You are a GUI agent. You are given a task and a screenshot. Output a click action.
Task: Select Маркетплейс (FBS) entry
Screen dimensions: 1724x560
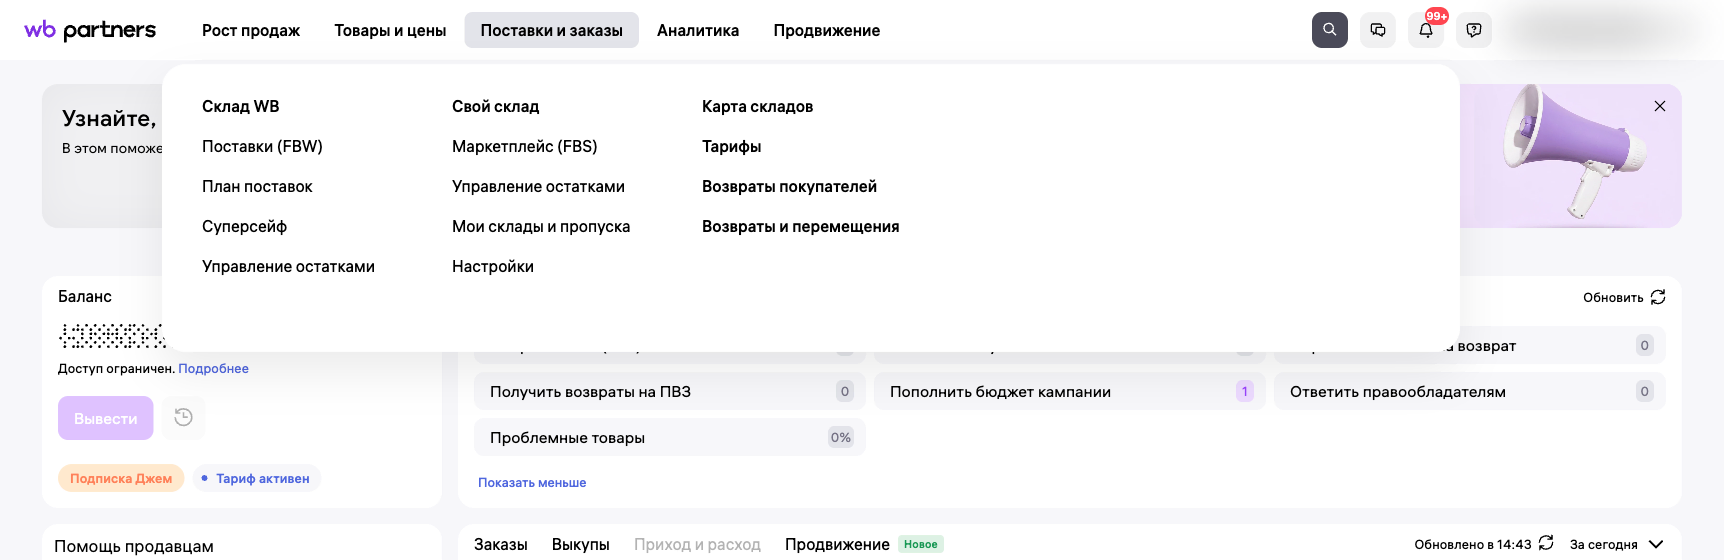(x=525, y=146)
